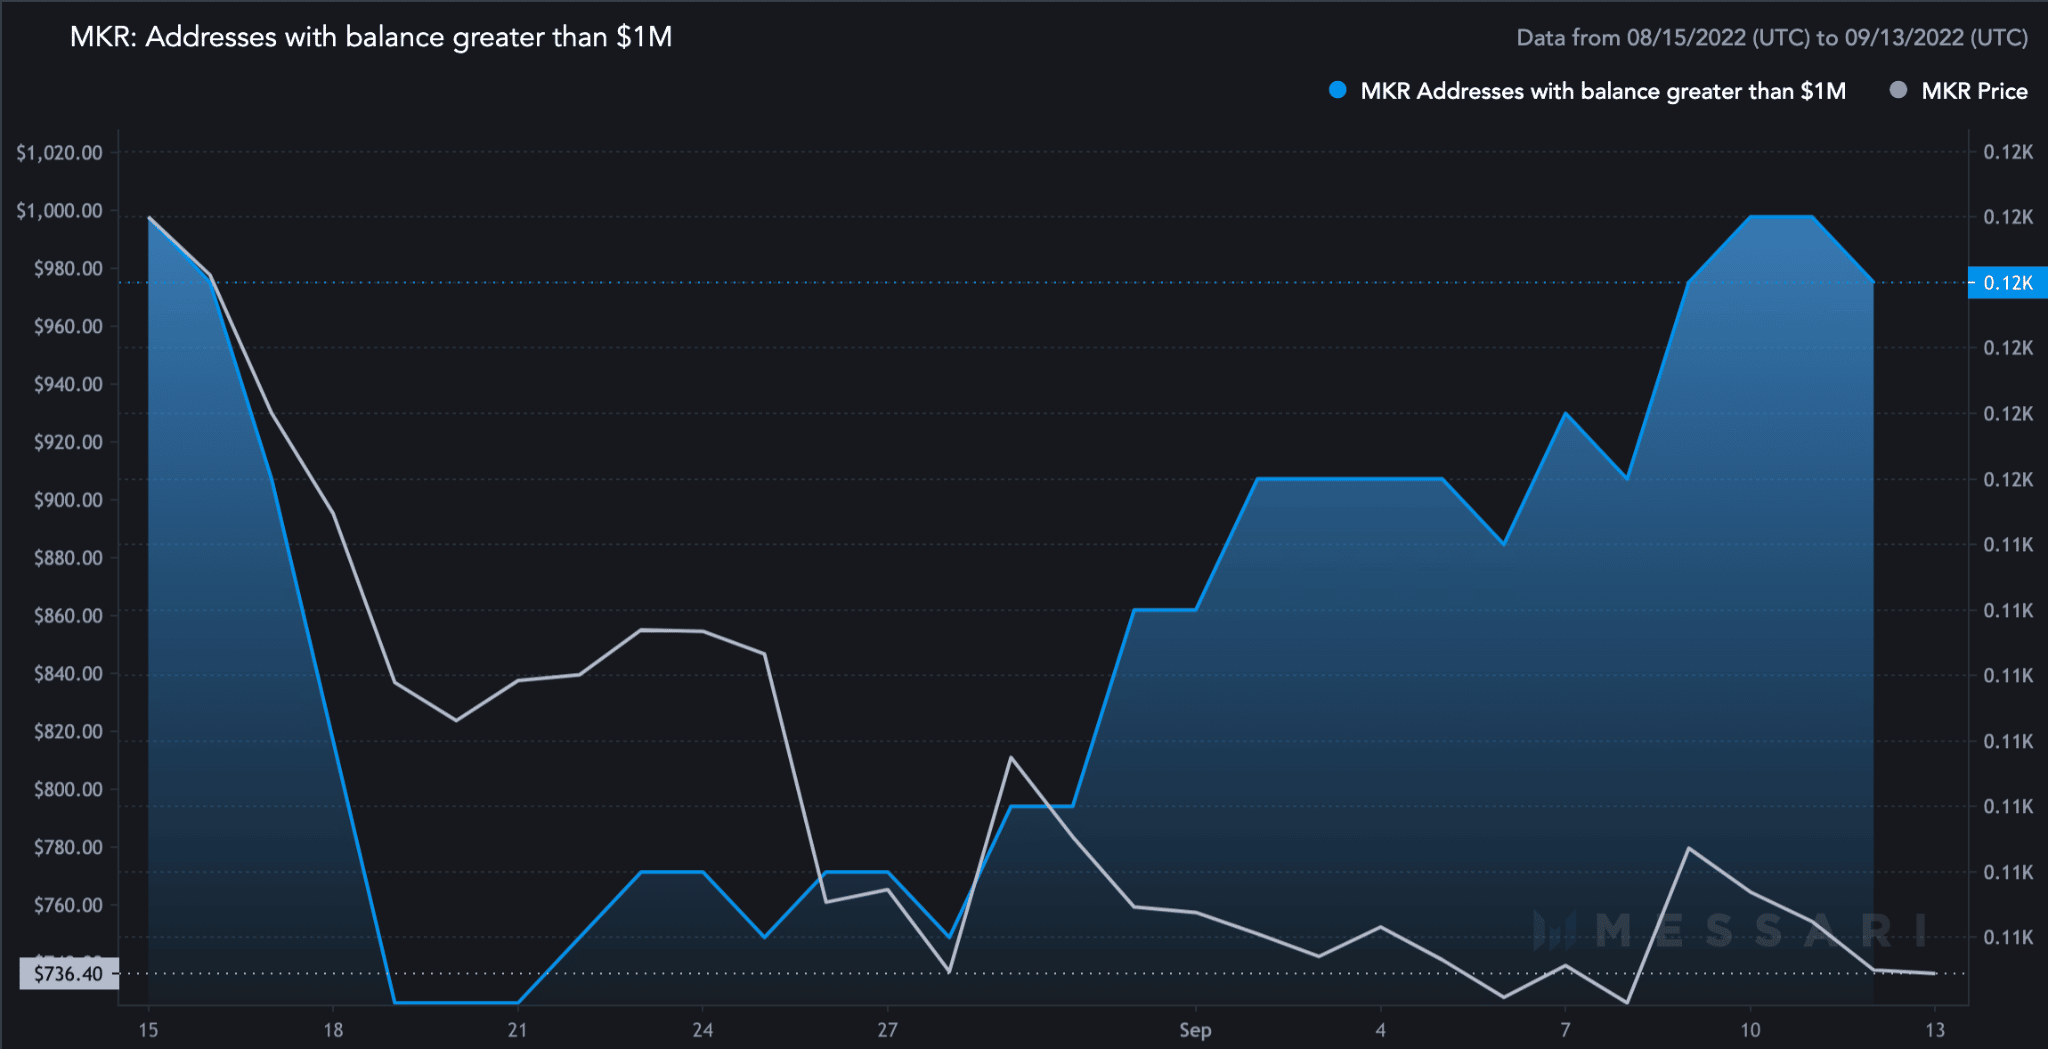Click the $880.00 left axis label
This screenshot has height=1049, width=2048.
68,558
